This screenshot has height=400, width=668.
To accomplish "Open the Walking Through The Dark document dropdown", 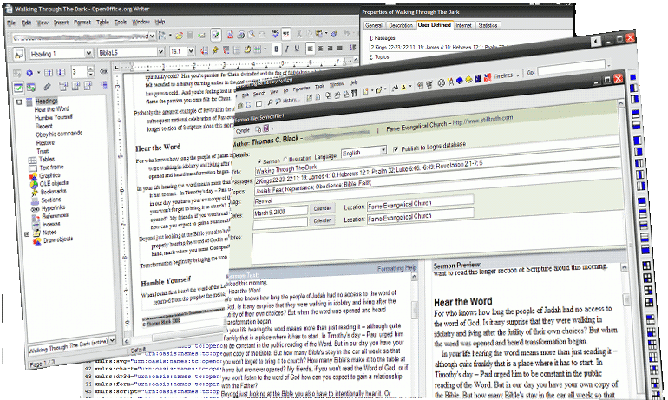I will 112,340.
